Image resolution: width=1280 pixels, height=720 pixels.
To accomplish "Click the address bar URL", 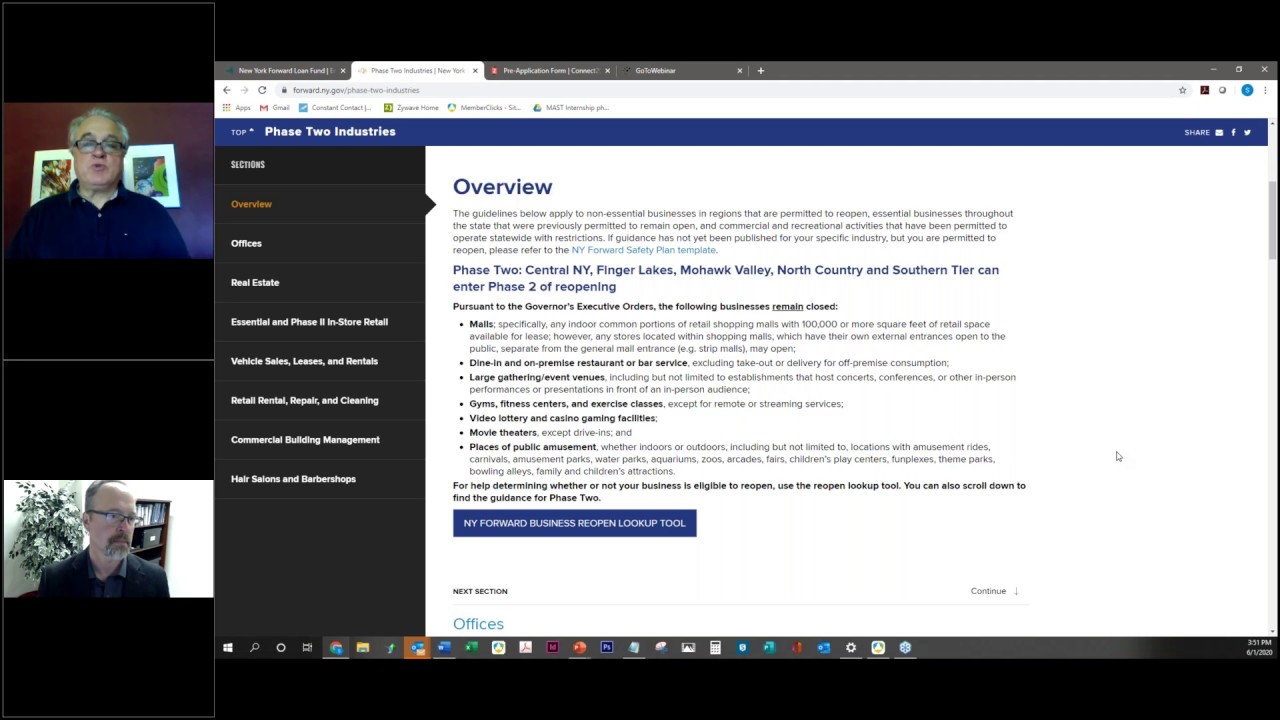I will click(x=356, y=90).
